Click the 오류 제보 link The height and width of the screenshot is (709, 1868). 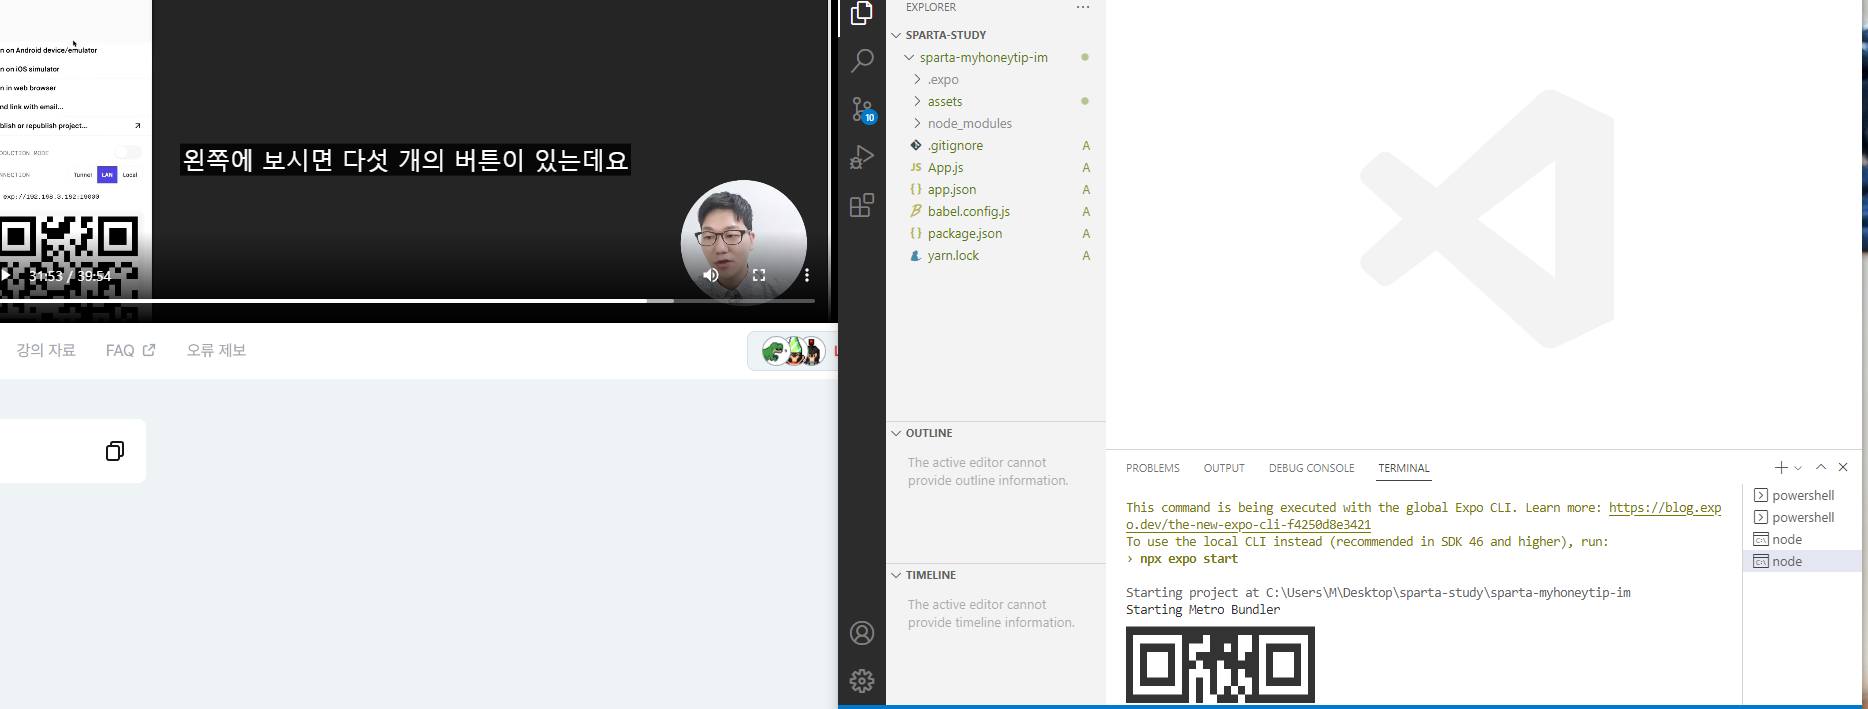(x=216, y=350)
